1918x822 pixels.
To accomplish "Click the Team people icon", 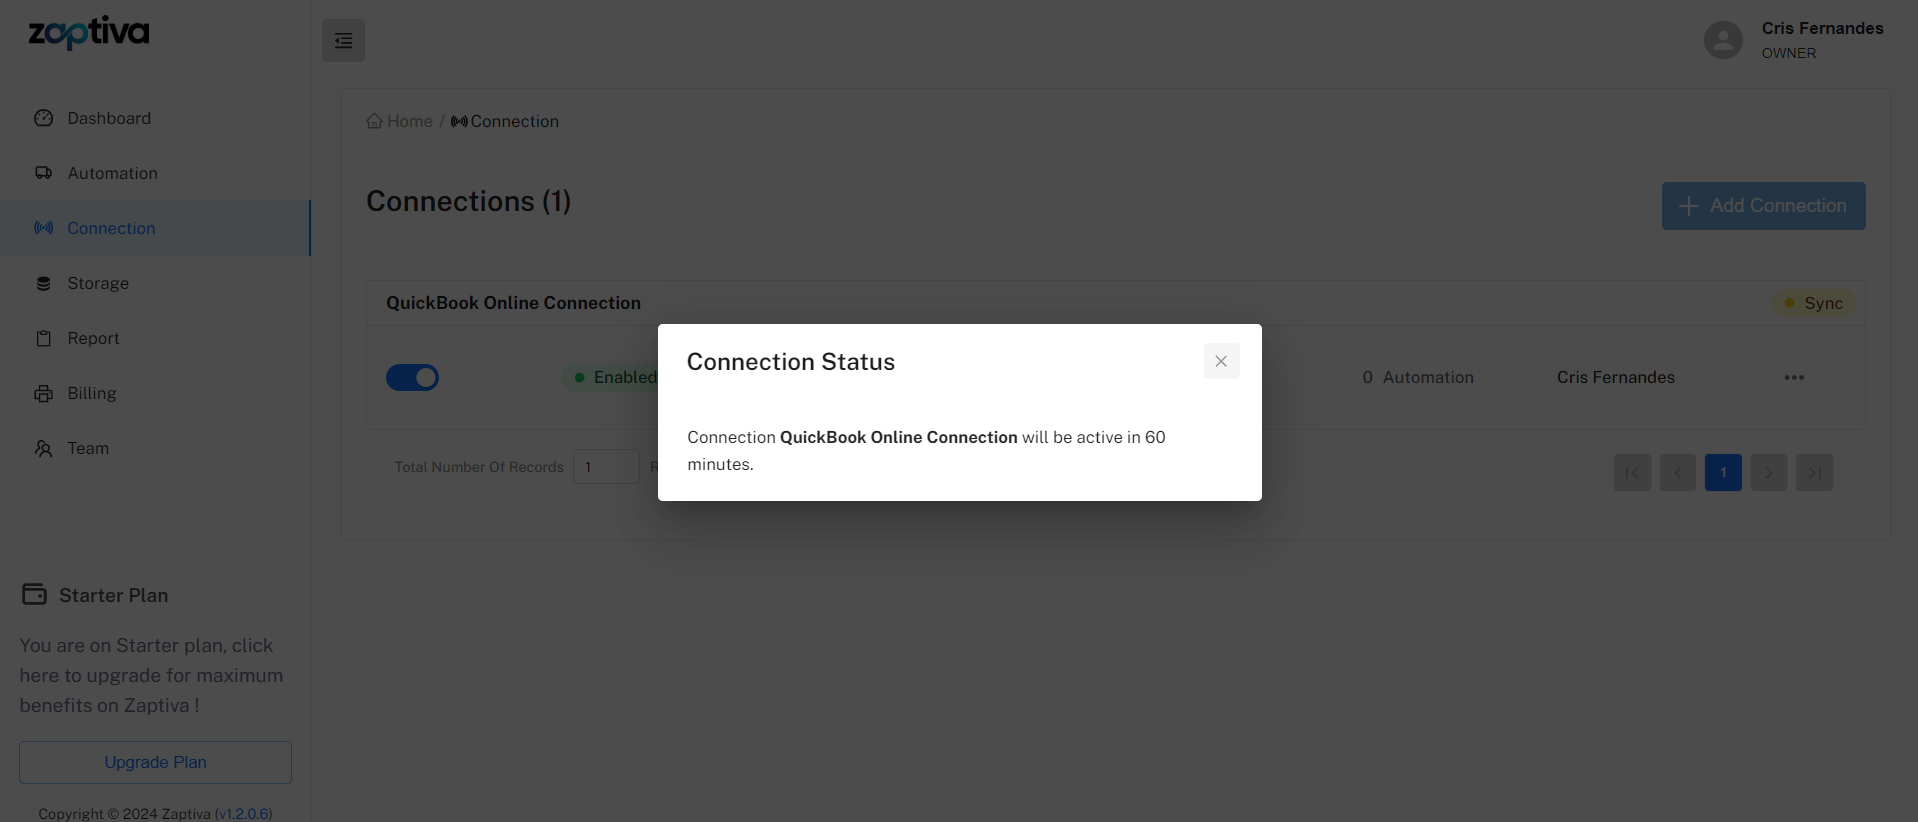I will [43, 448].
